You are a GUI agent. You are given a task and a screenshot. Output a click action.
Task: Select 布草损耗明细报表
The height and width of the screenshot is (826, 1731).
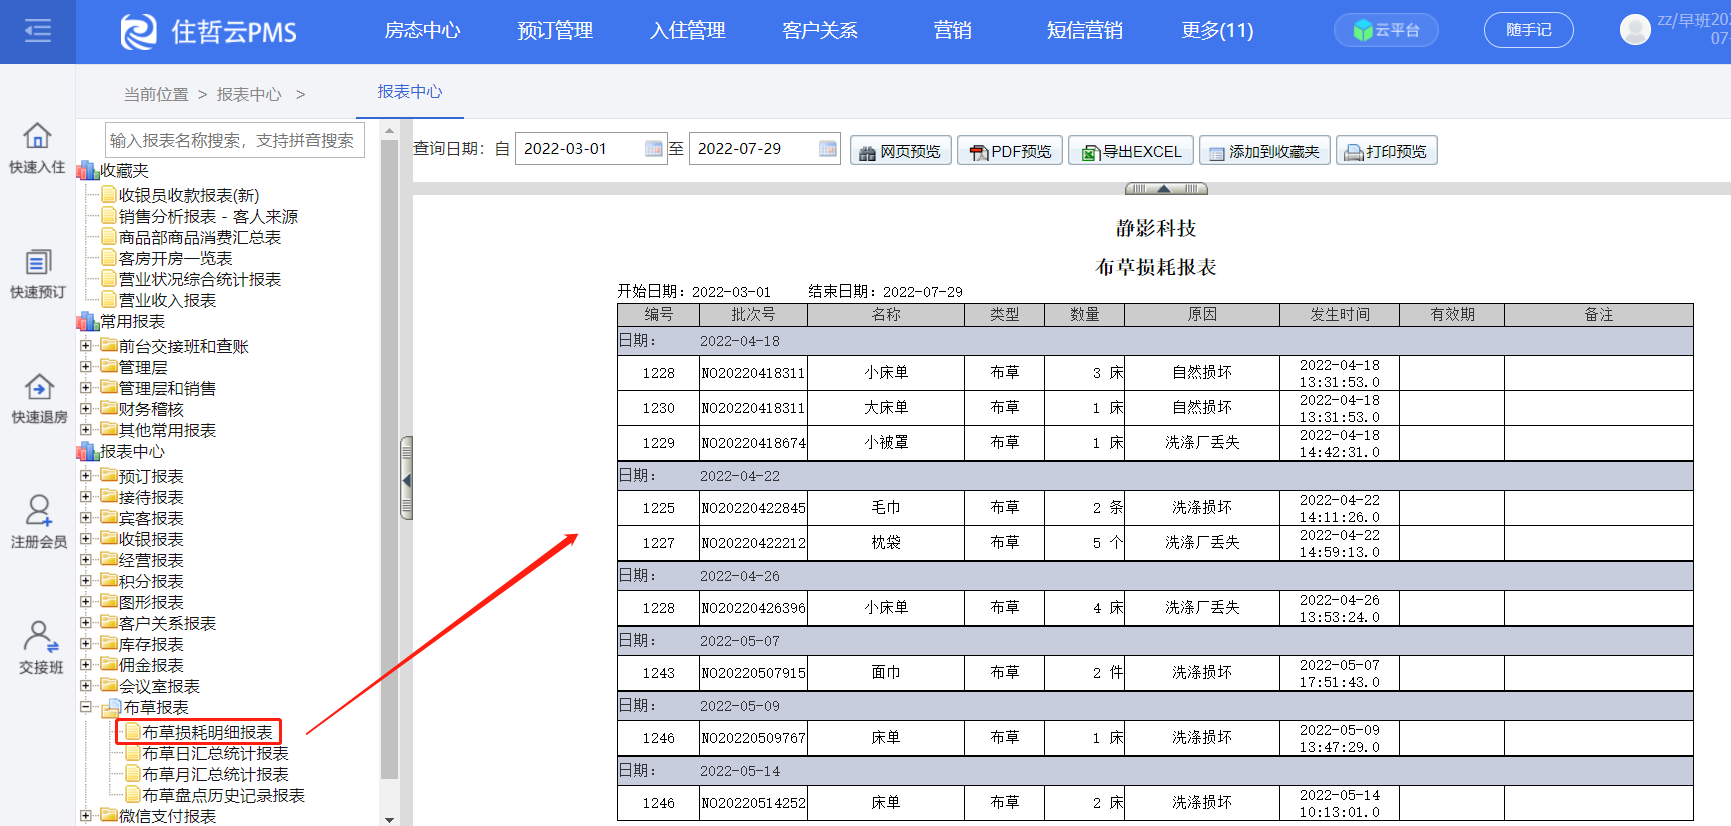point(207,733)
